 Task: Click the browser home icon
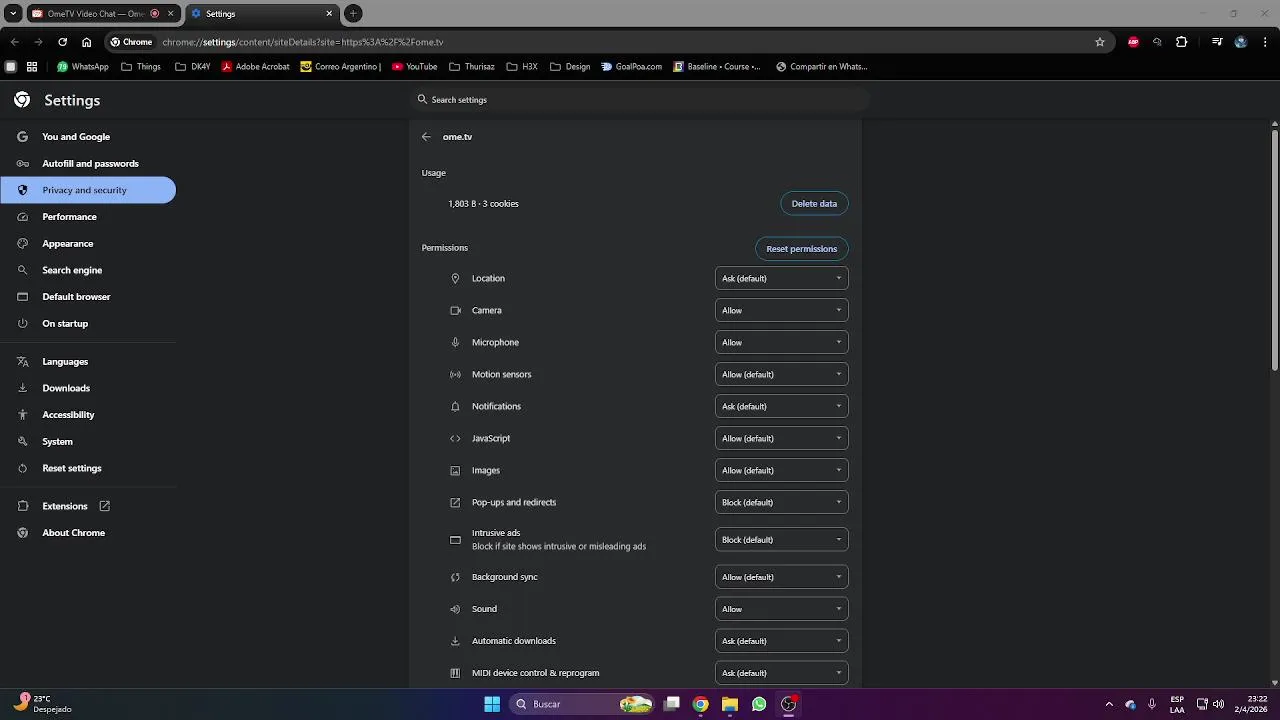(x=87, y=42)
